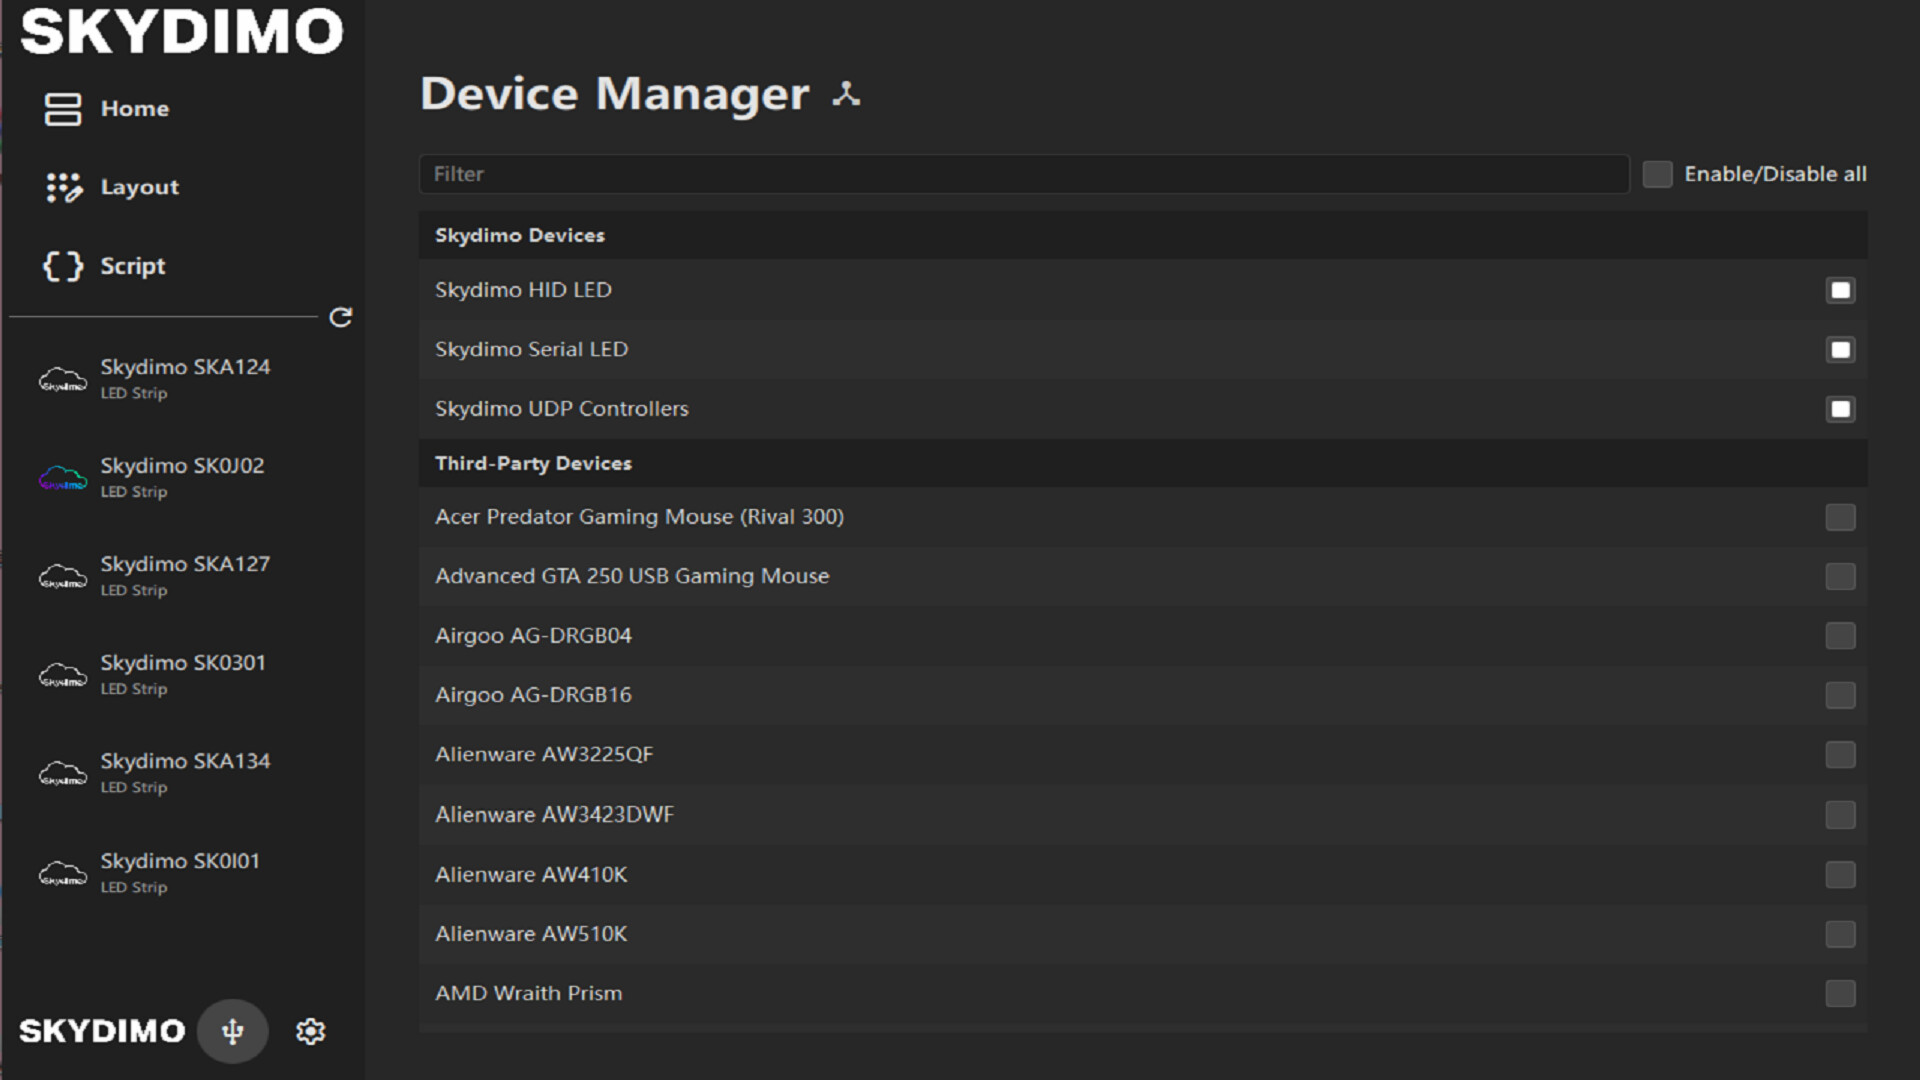The height and width of the screenshot is (1080, 1920).
Task: Click the USB connection icon at bottom
Action: (232, 1030)
